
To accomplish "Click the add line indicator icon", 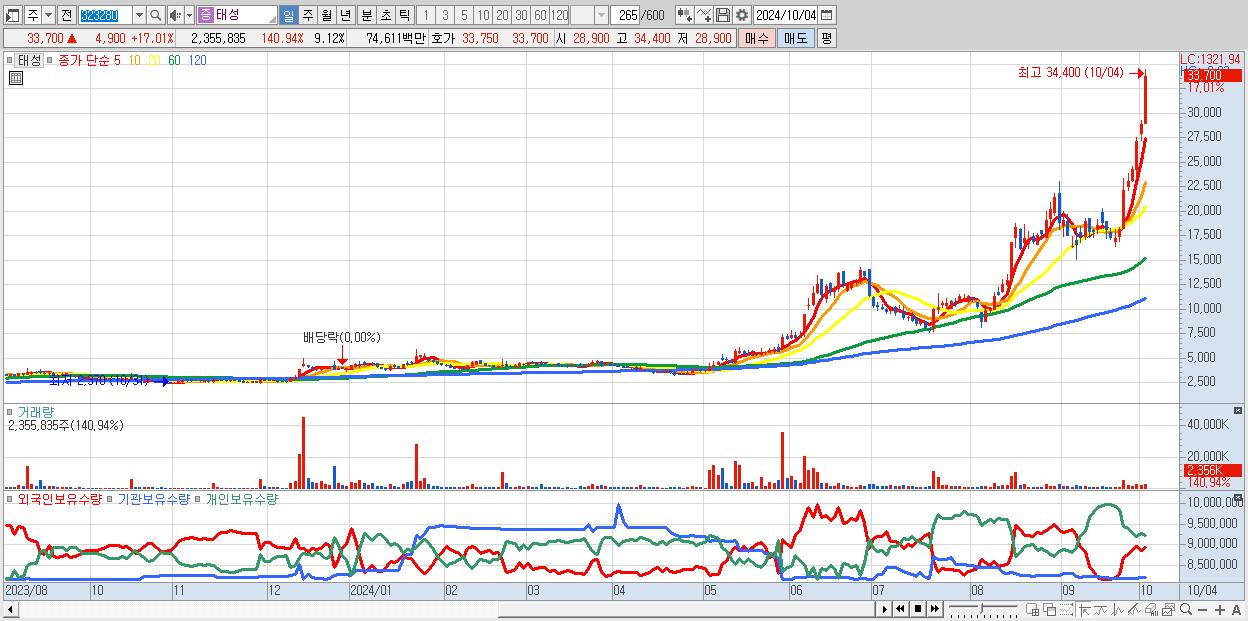I will click(x=704, y=15).
